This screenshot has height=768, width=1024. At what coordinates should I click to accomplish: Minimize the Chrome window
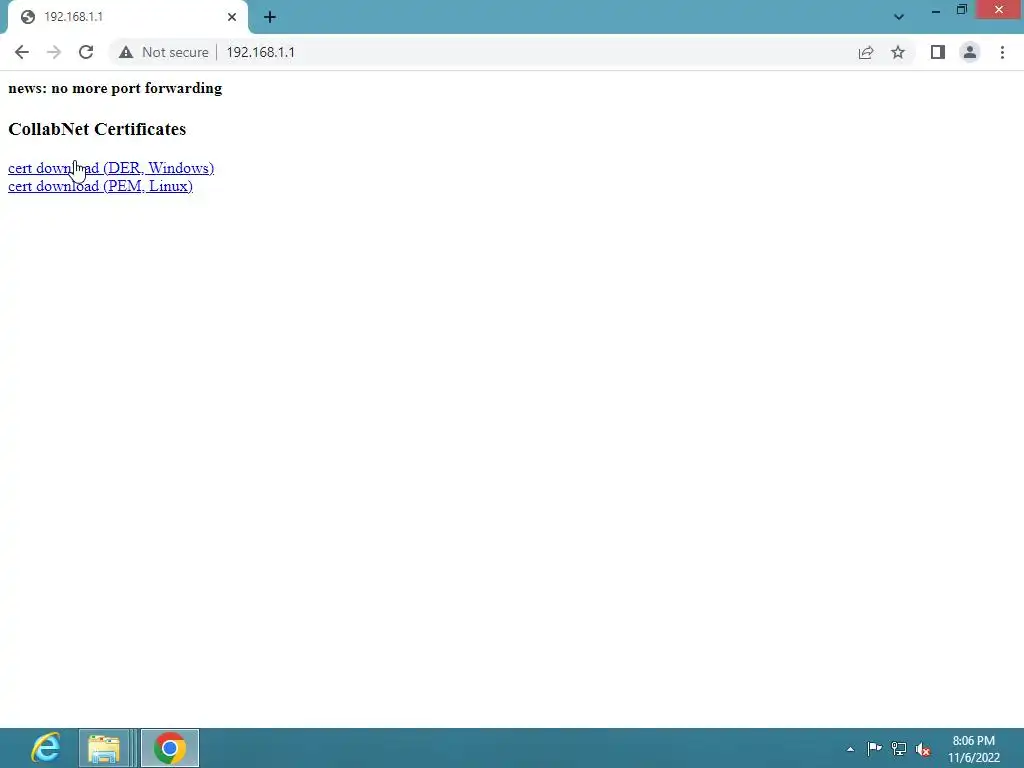point(936,10)
